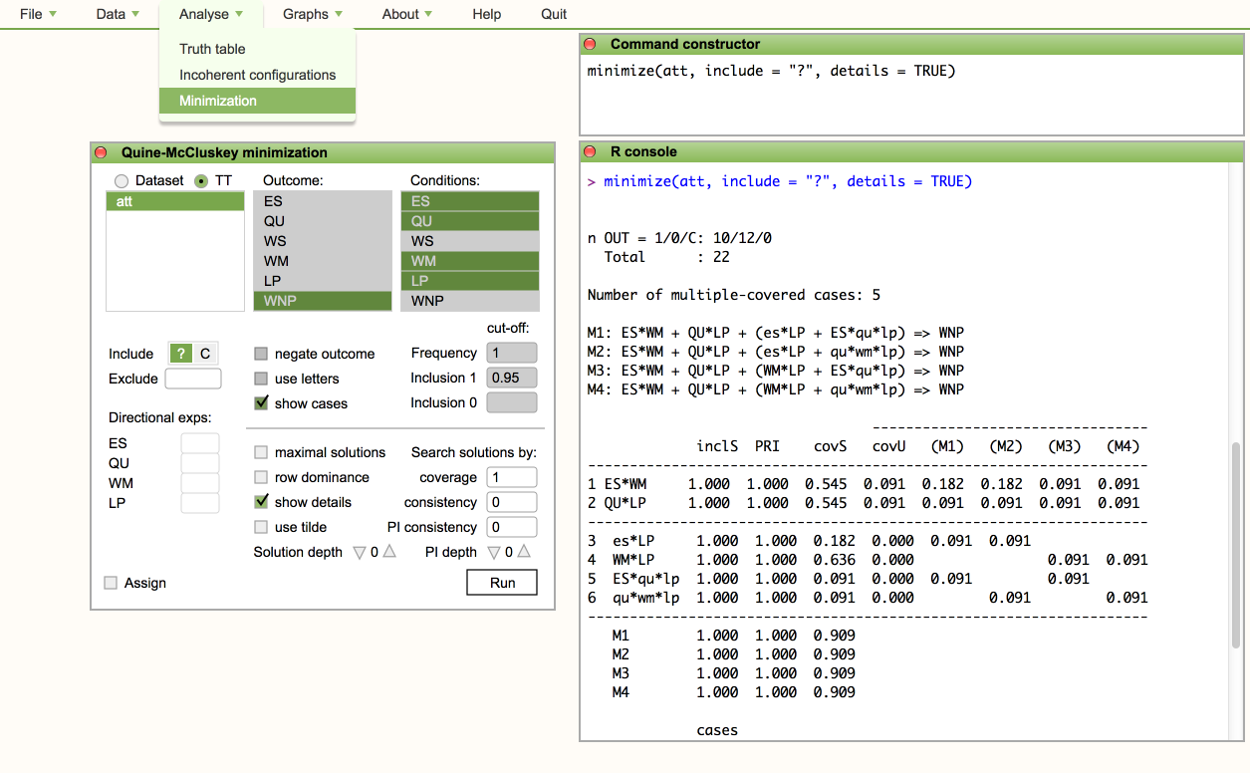This screenshot has height=773, width=1250.
Task: Increase Solution depth with up triangle
Action: pos(389,552)
